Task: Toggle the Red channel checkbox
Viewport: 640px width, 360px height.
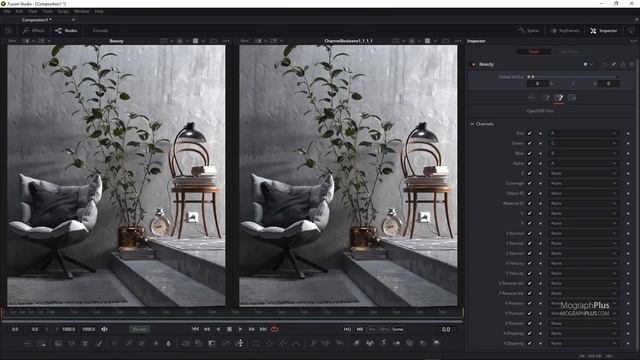Action: (530, 133)
